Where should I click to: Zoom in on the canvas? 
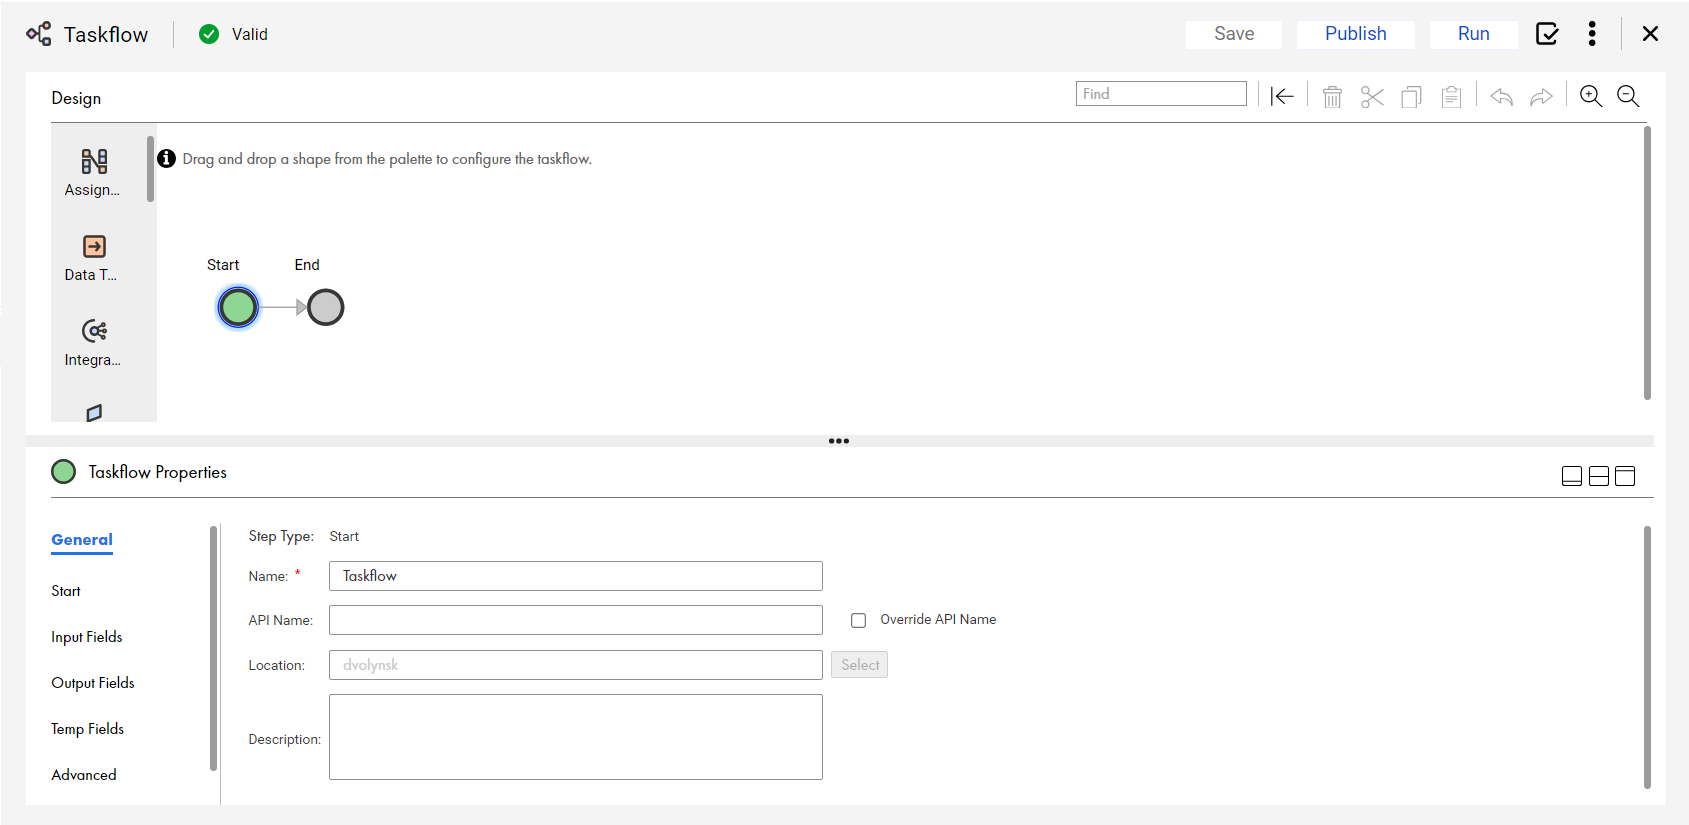pyautogui.click(x=1591, y=96)
